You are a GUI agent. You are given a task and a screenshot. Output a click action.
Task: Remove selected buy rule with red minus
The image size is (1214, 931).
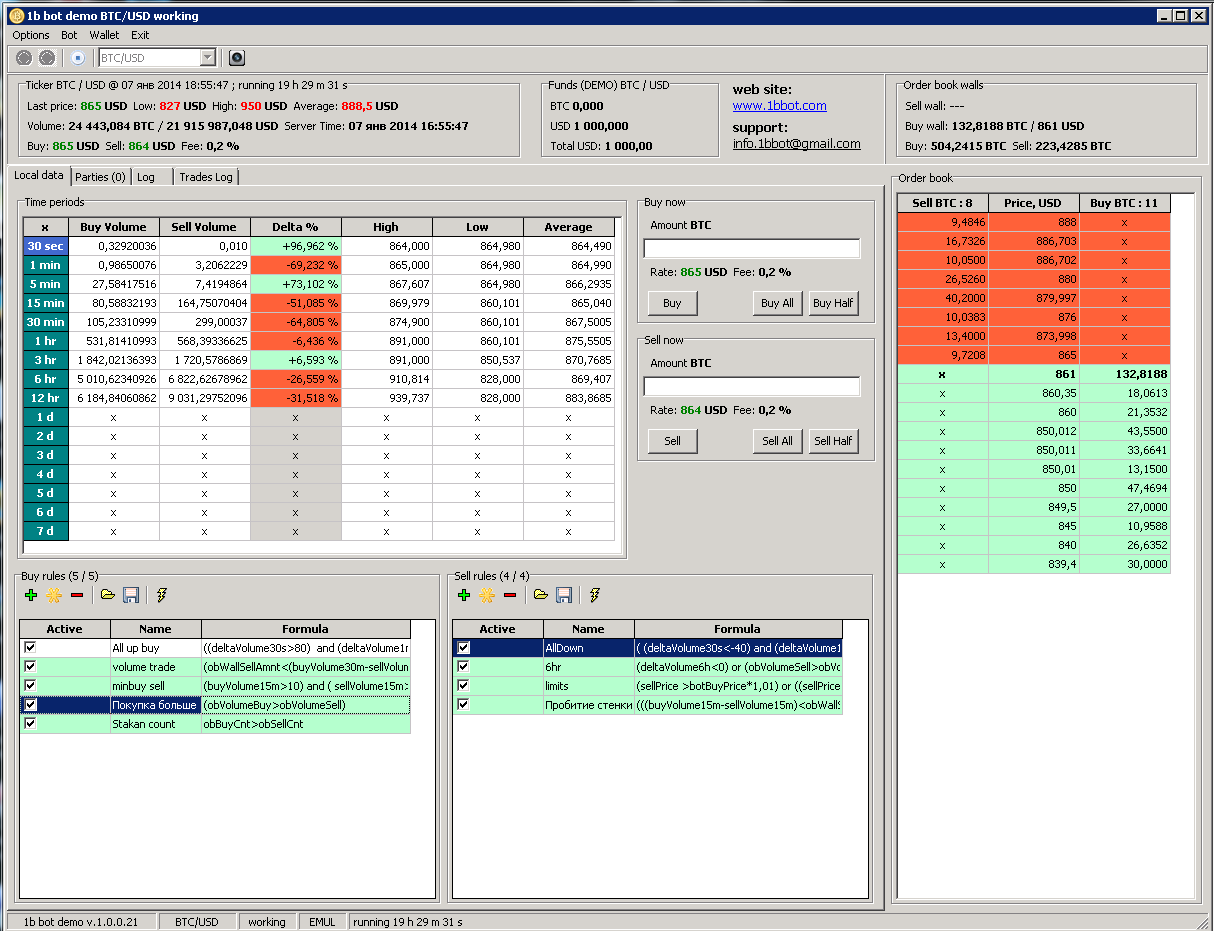coord(77,595)
